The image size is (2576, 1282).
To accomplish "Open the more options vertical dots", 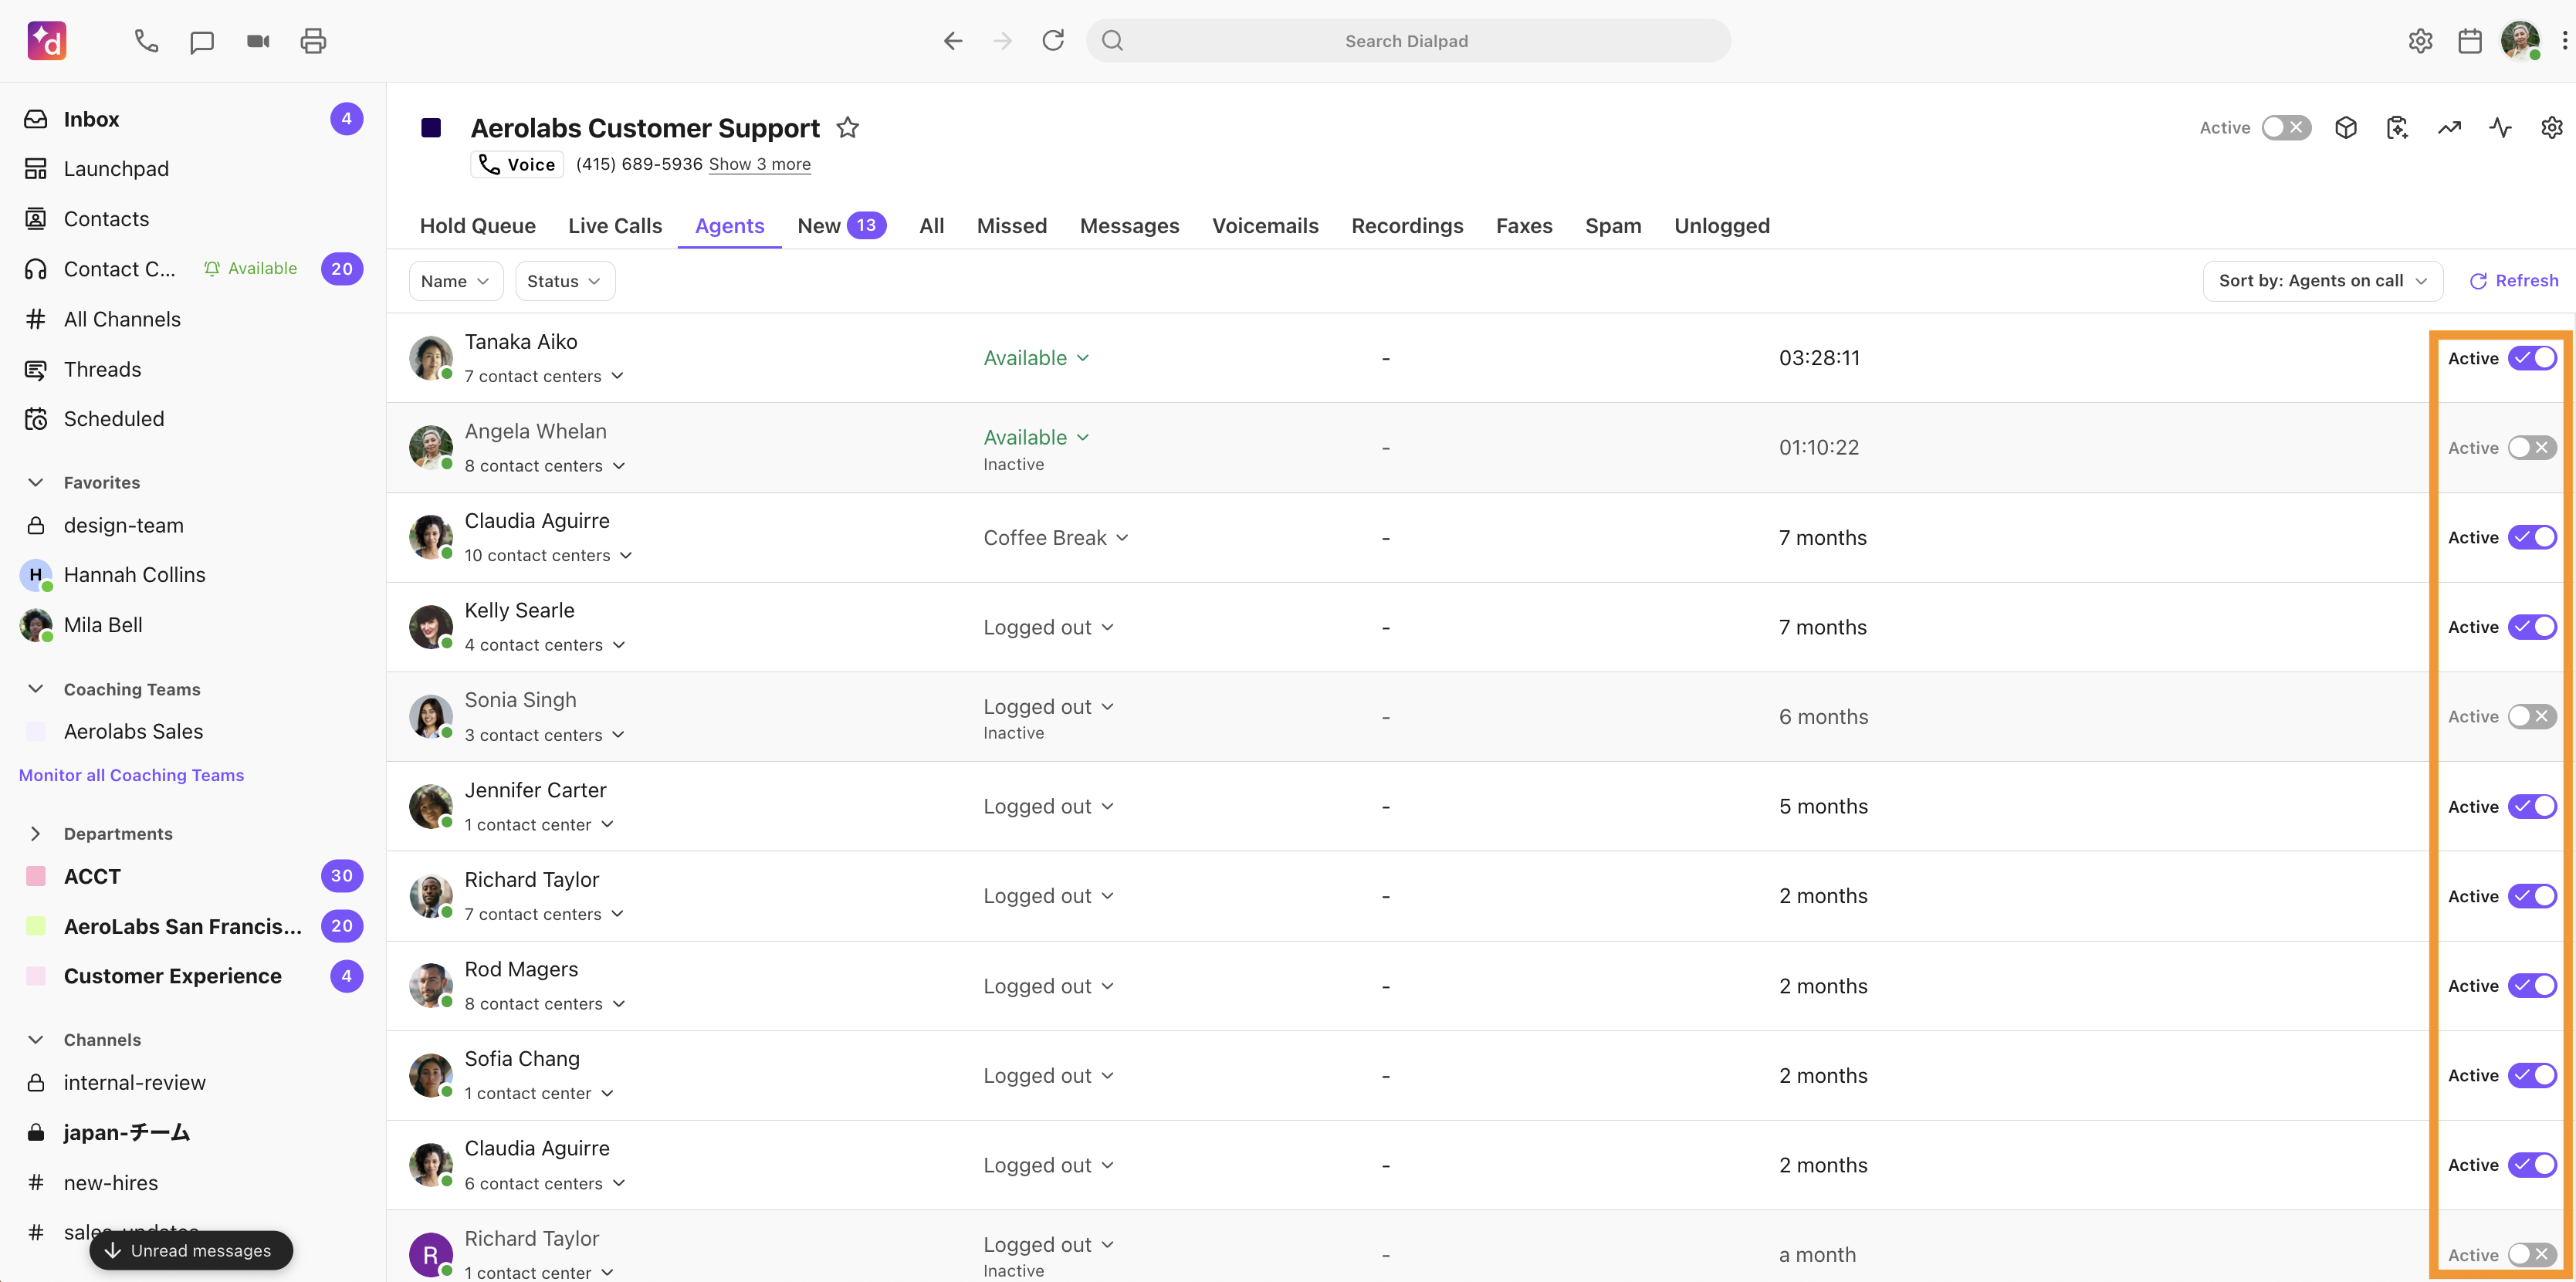I will pos(2565,41).
